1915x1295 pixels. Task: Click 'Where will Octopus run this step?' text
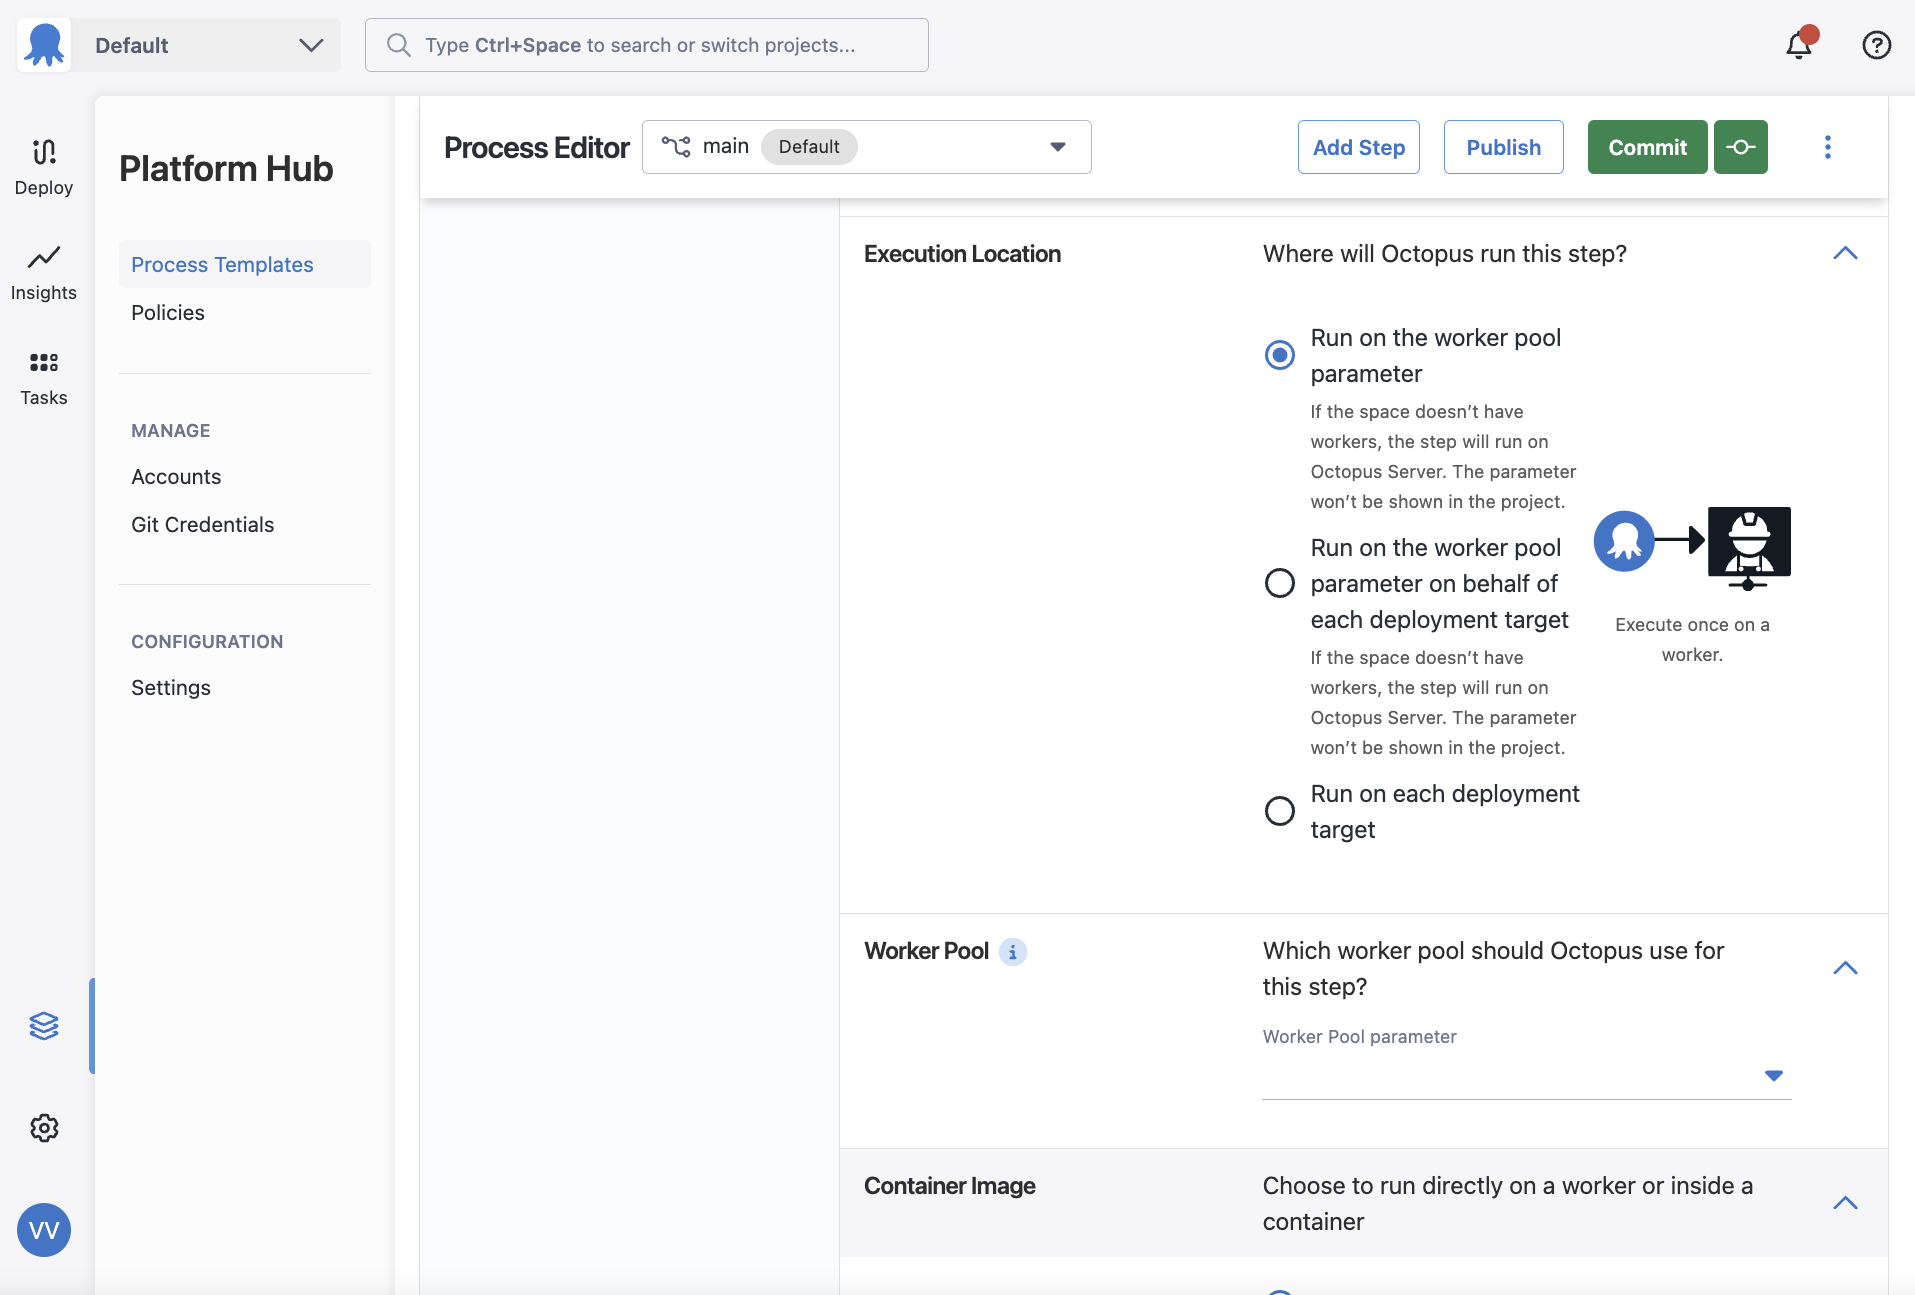point(1444,254)
